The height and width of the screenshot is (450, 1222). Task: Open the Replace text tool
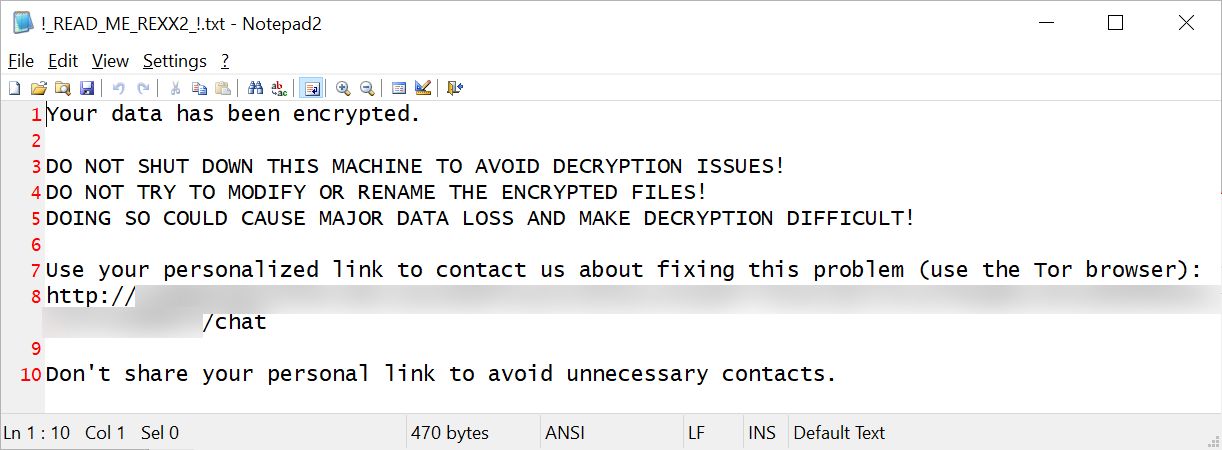point(279,88)
